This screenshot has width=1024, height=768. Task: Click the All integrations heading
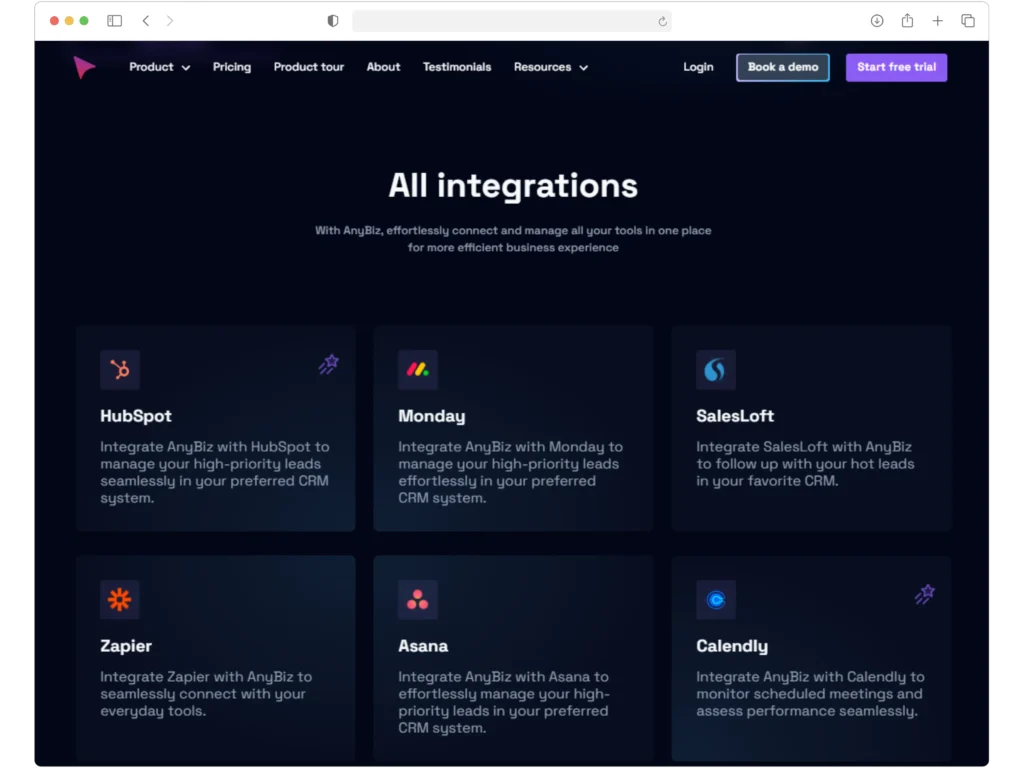pyautogui.click(x=513, y=185)
